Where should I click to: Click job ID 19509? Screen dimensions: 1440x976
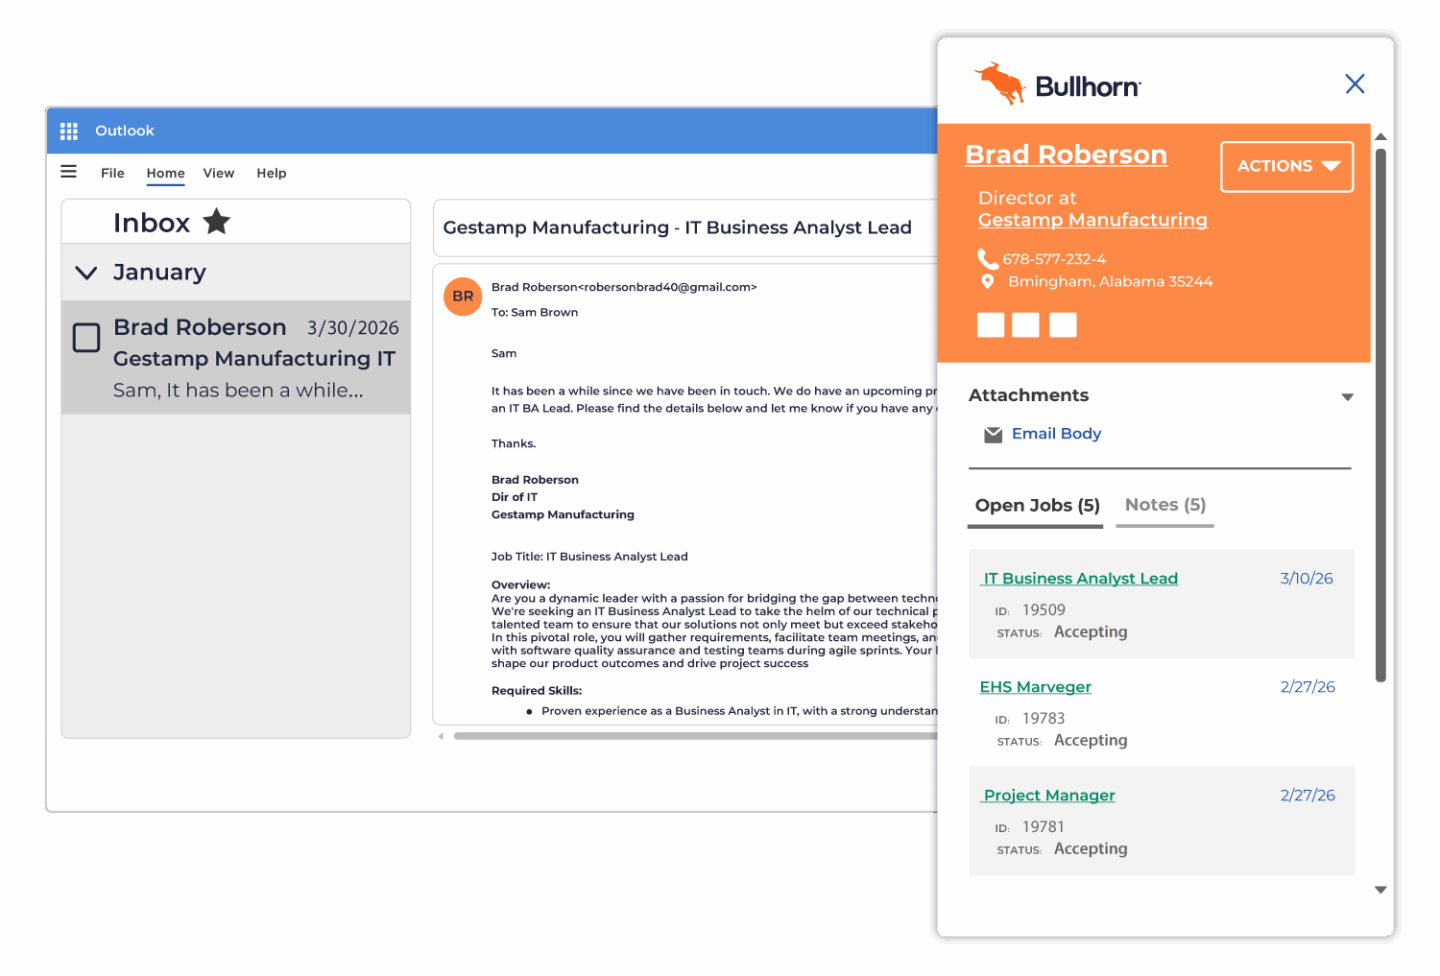1044,610
